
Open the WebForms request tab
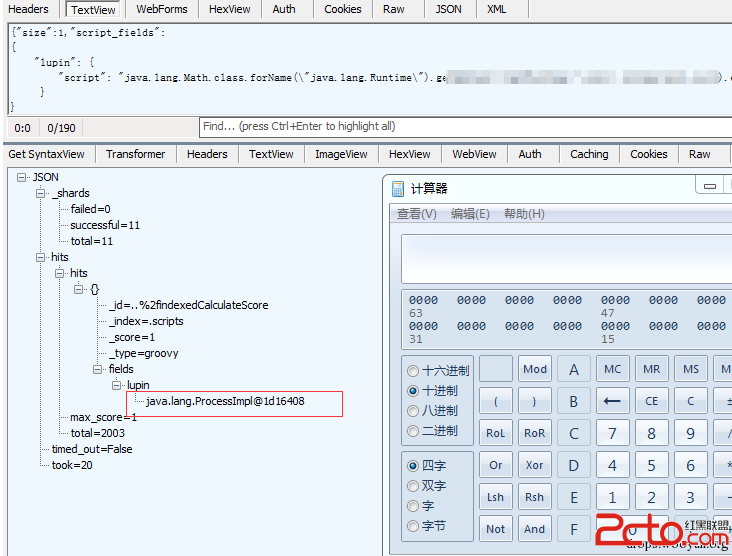click(x=162, y=9)
